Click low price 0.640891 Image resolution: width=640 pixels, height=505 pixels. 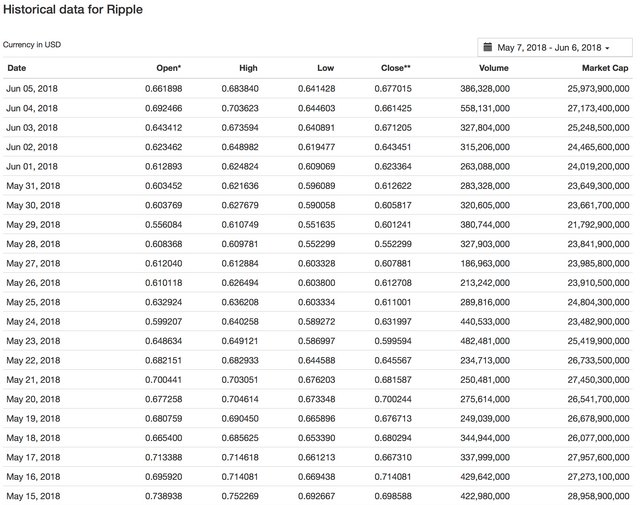point(316,127)
